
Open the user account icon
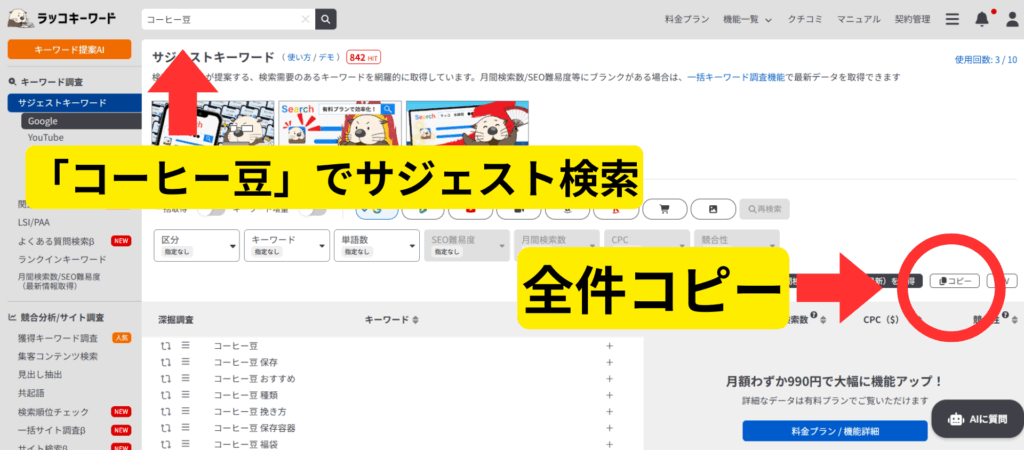click(x=1012, y=20)
